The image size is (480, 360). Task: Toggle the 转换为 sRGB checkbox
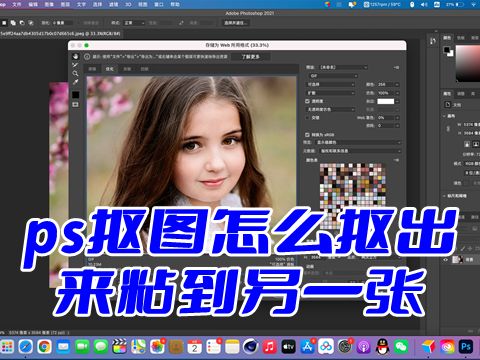[307, 135]
